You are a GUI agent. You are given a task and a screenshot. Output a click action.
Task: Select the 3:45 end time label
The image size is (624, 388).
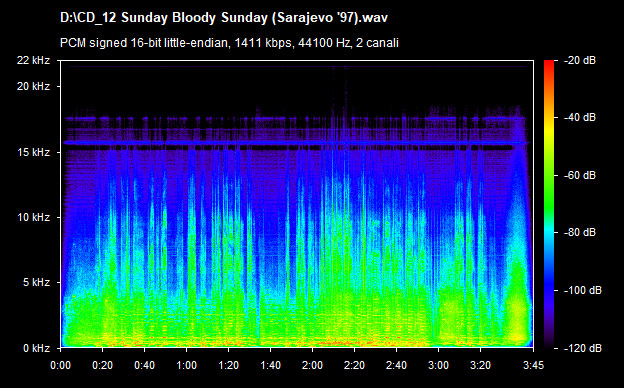(x=533, y=365)
